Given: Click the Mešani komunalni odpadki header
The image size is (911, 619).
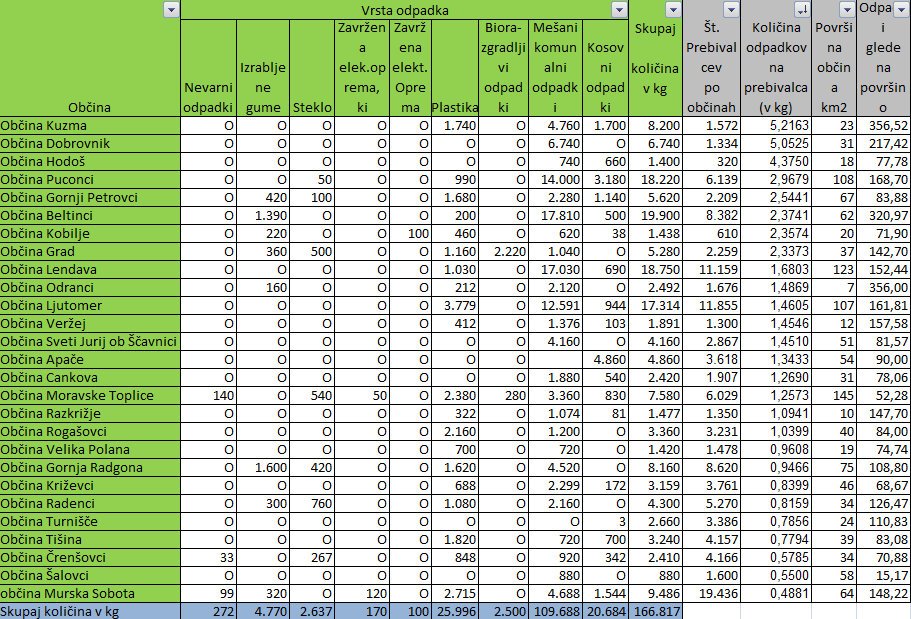Looking at the screenshot, I should point(556,68).
